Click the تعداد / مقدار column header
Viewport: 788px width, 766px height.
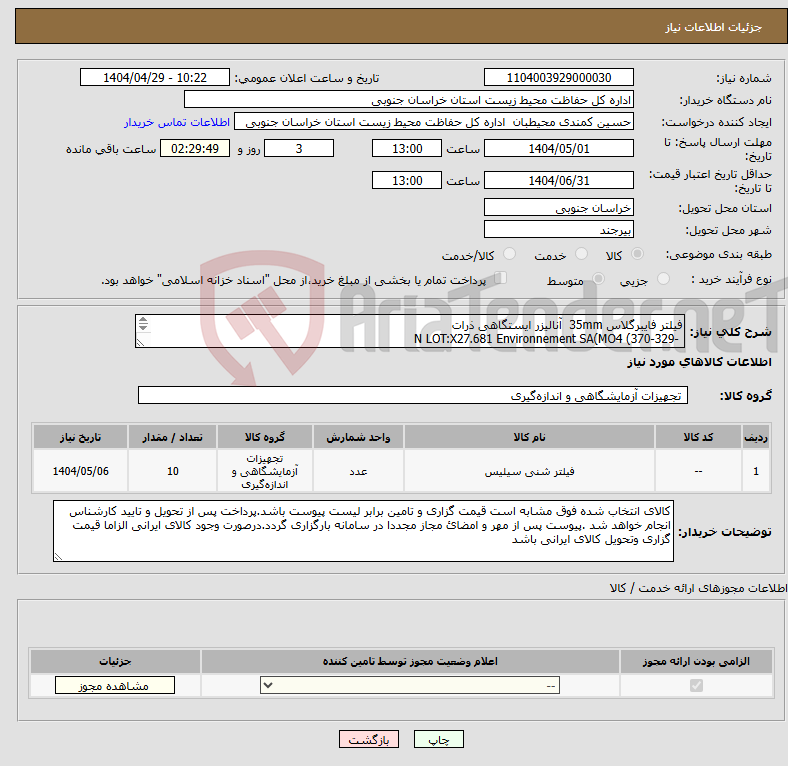click(x=172, y=437)
